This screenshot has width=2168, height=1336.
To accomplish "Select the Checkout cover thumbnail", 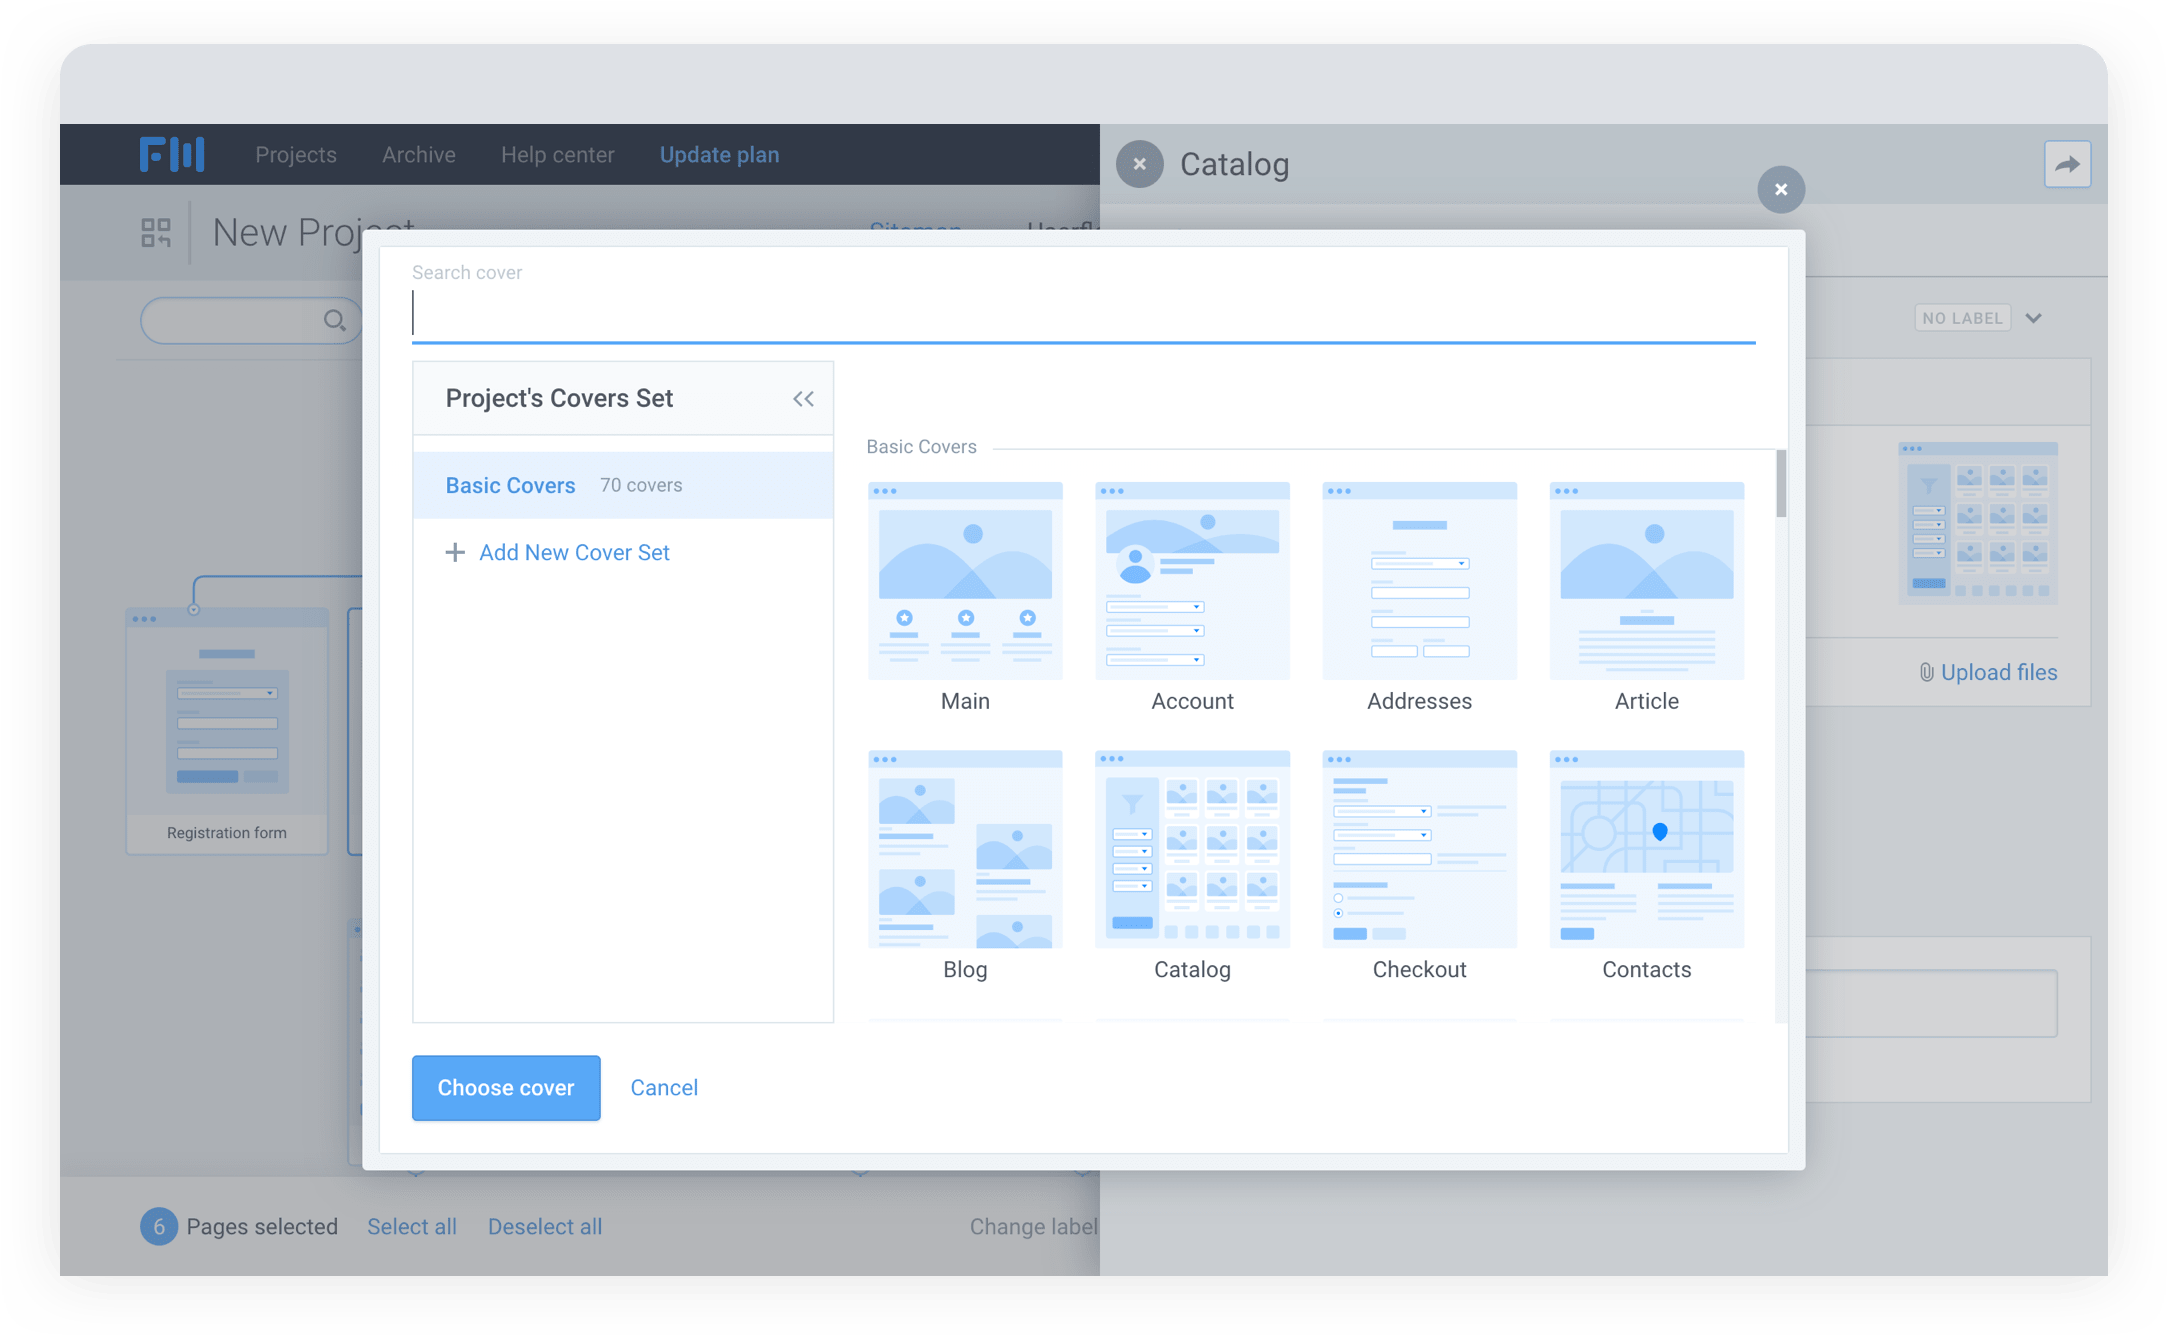I will [x=1419, y=848].
